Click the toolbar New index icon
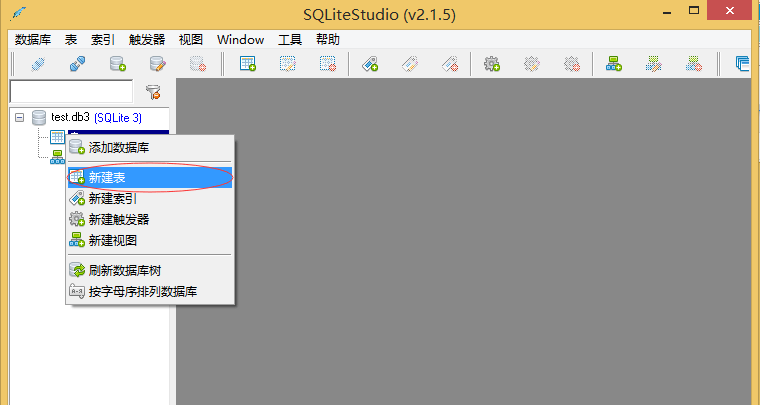Image resolution: width=760 pixels, height=405 pixels. coord(370,64)
